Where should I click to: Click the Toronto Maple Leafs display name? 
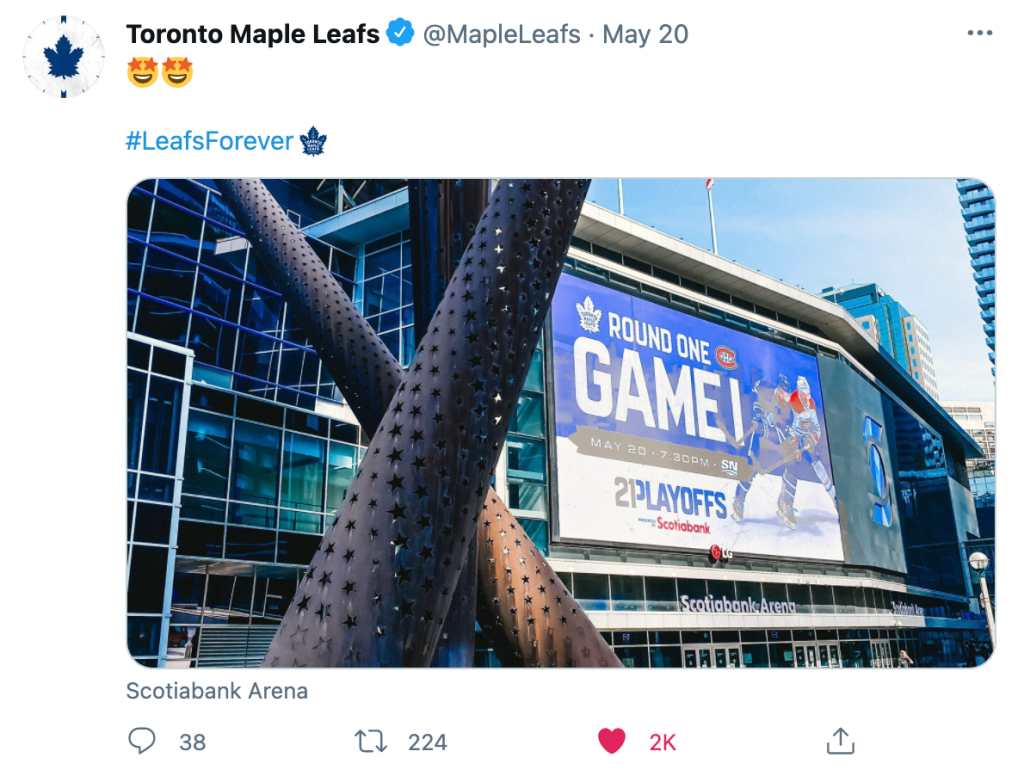[253, 34]
